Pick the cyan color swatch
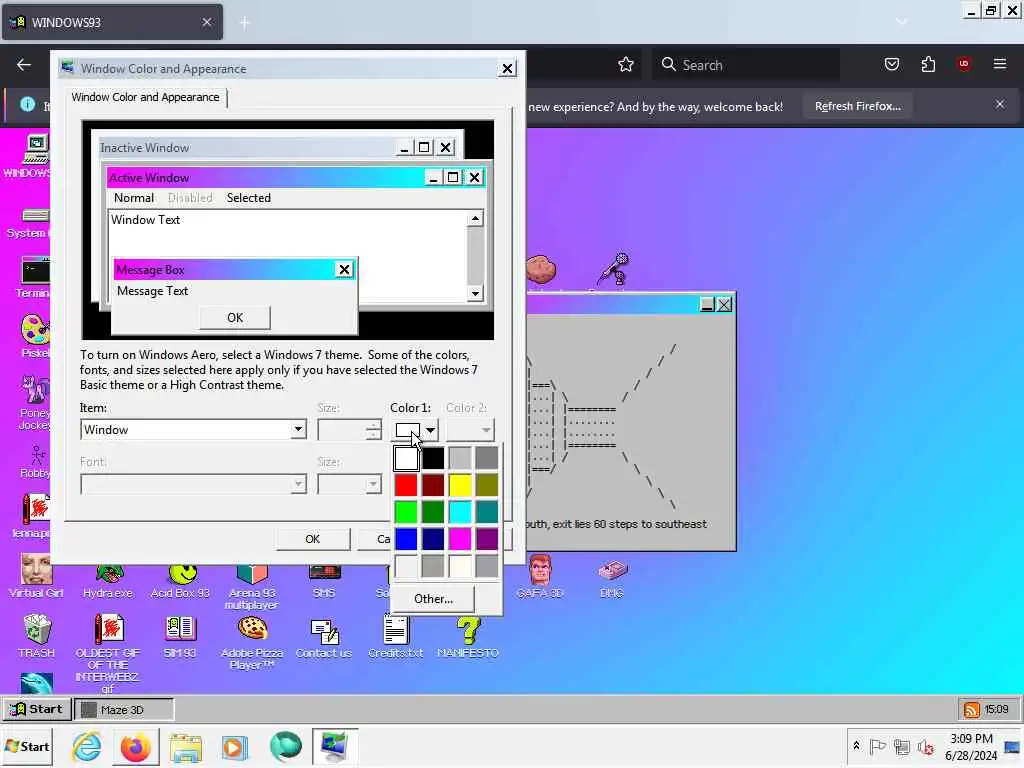 [460, 512]
